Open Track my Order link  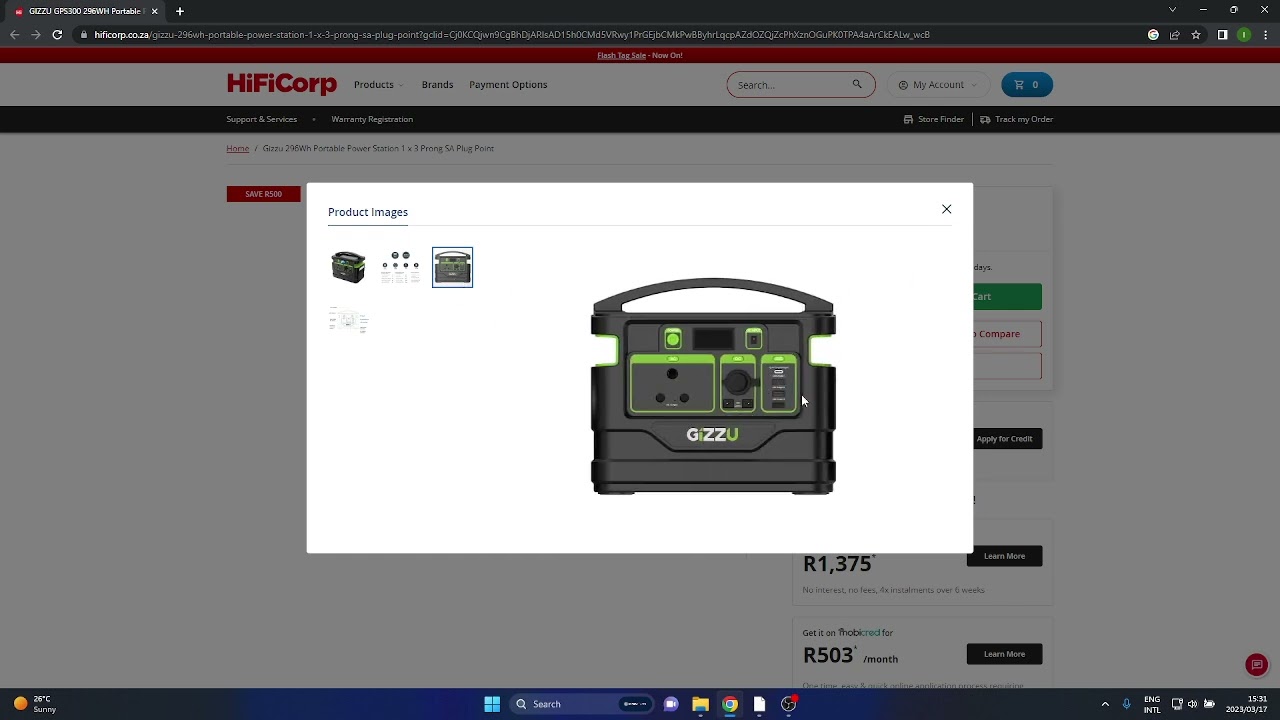click(1016, 119)
